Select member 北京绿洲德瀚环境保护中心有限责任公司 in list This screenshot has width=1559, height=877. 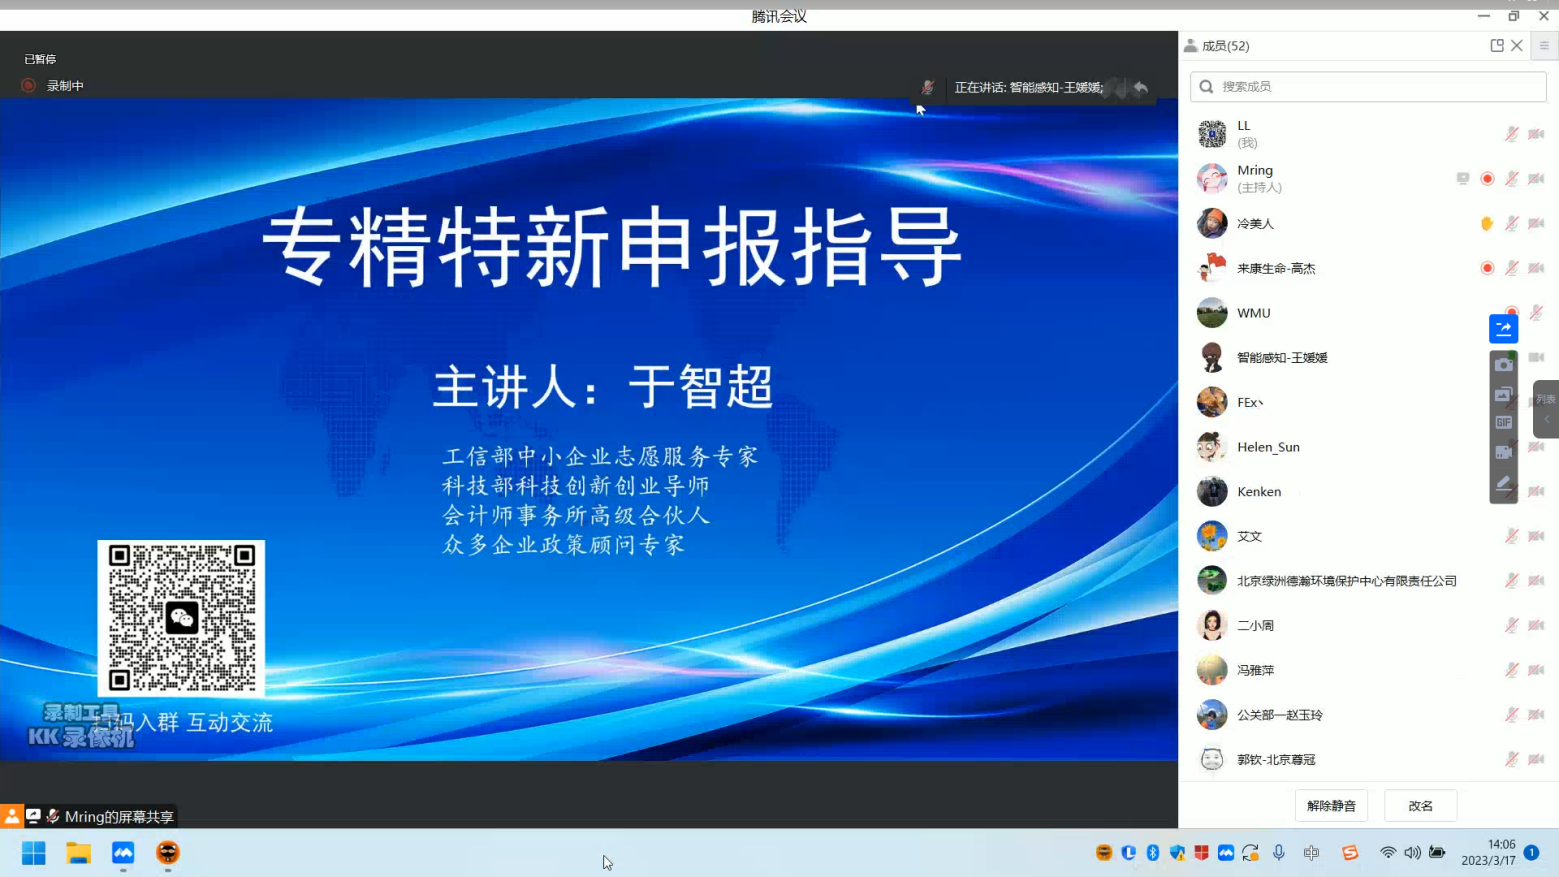coord(1346,581)
